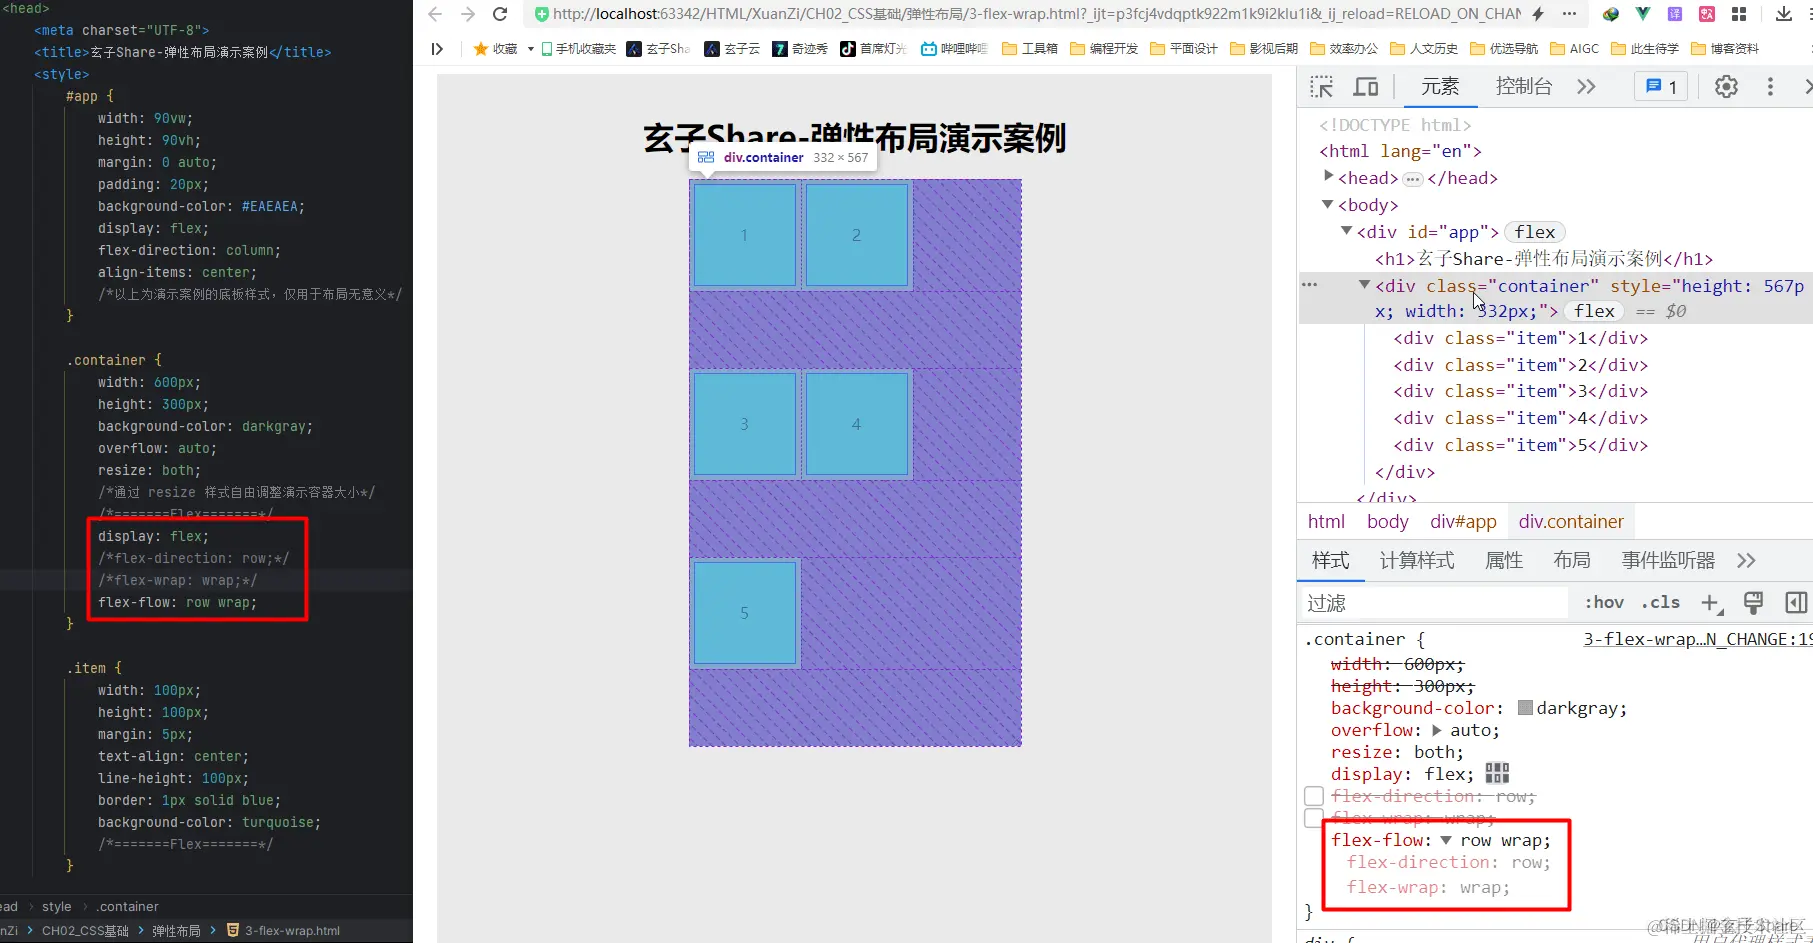This screenshot has height=943, width=1813.
Task: Select the item 5 div node
Action: (1520, 445)
